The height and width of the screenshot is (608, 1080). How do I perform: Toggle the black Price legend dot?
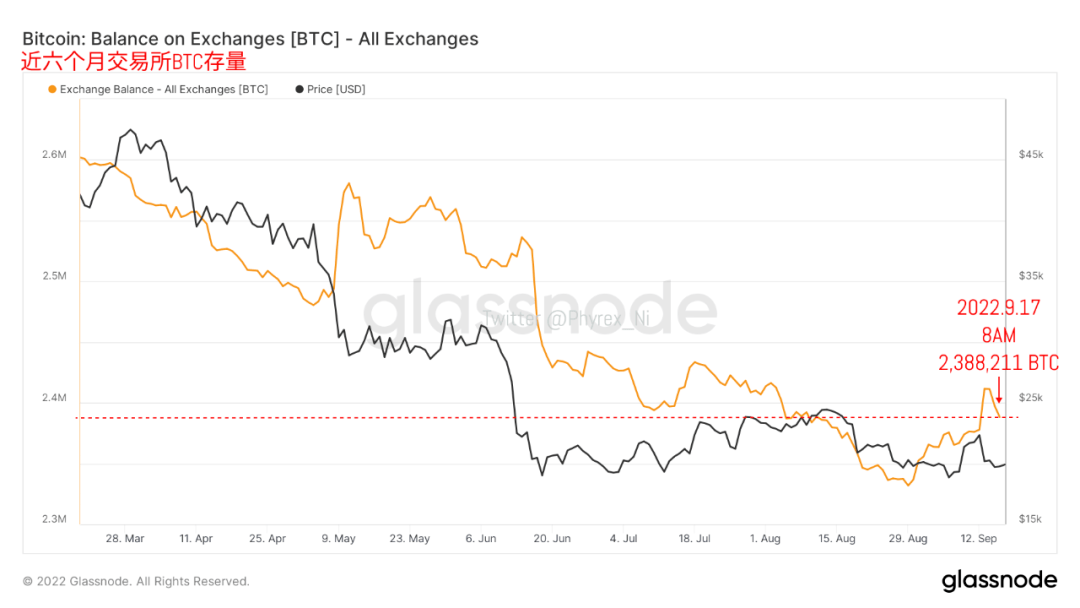click(x=300, y=89)
